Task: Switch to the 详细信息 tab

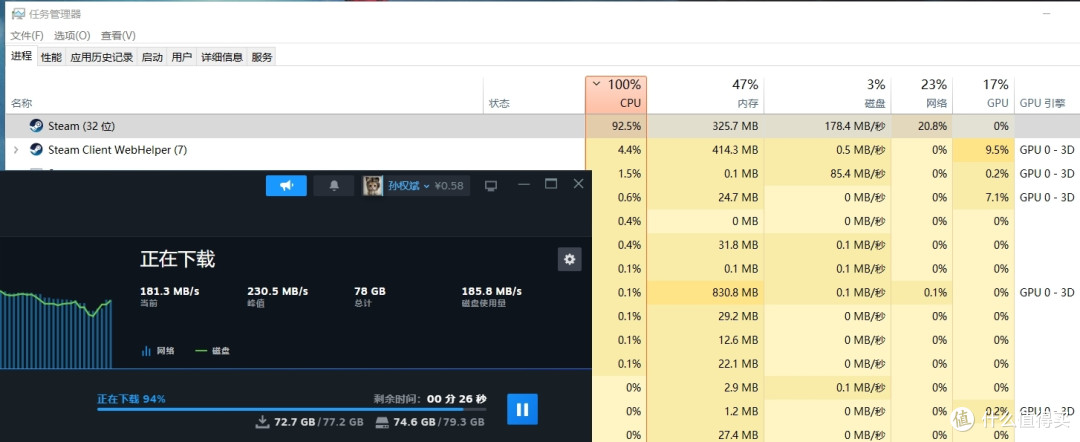Action: pos(222,58)
